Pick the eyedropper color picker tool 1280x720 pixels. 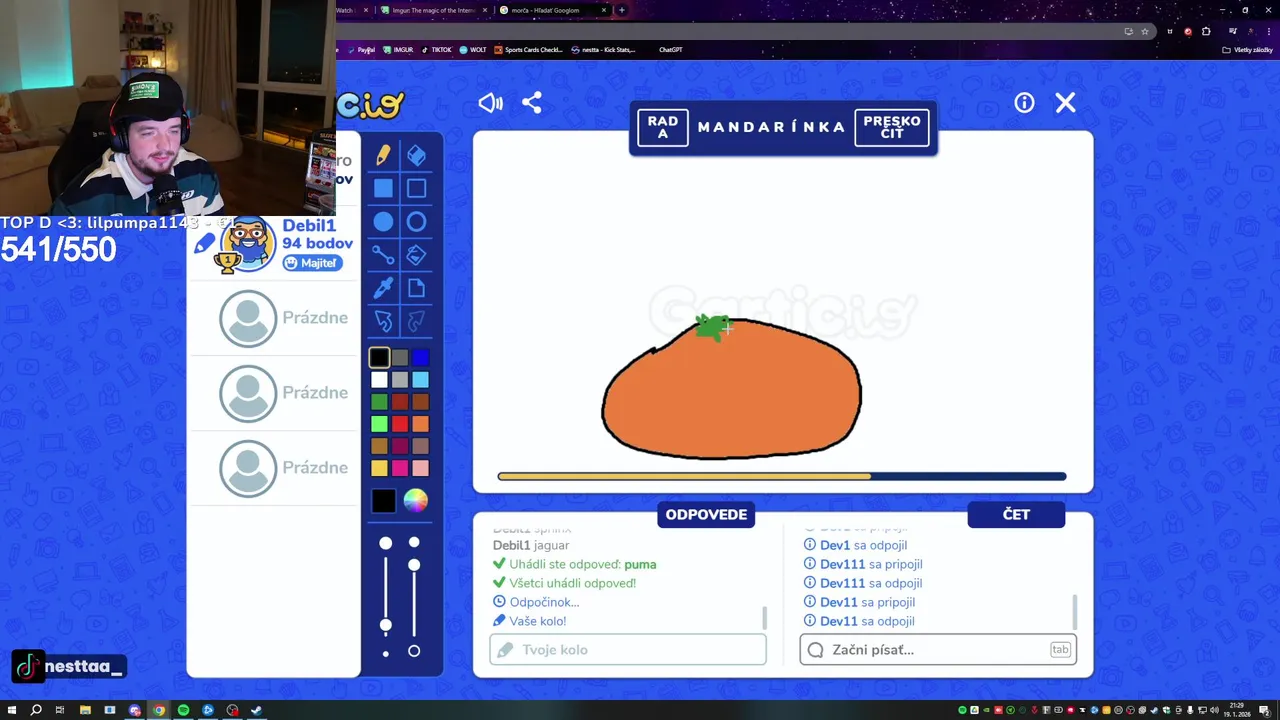tap(384, 288)
